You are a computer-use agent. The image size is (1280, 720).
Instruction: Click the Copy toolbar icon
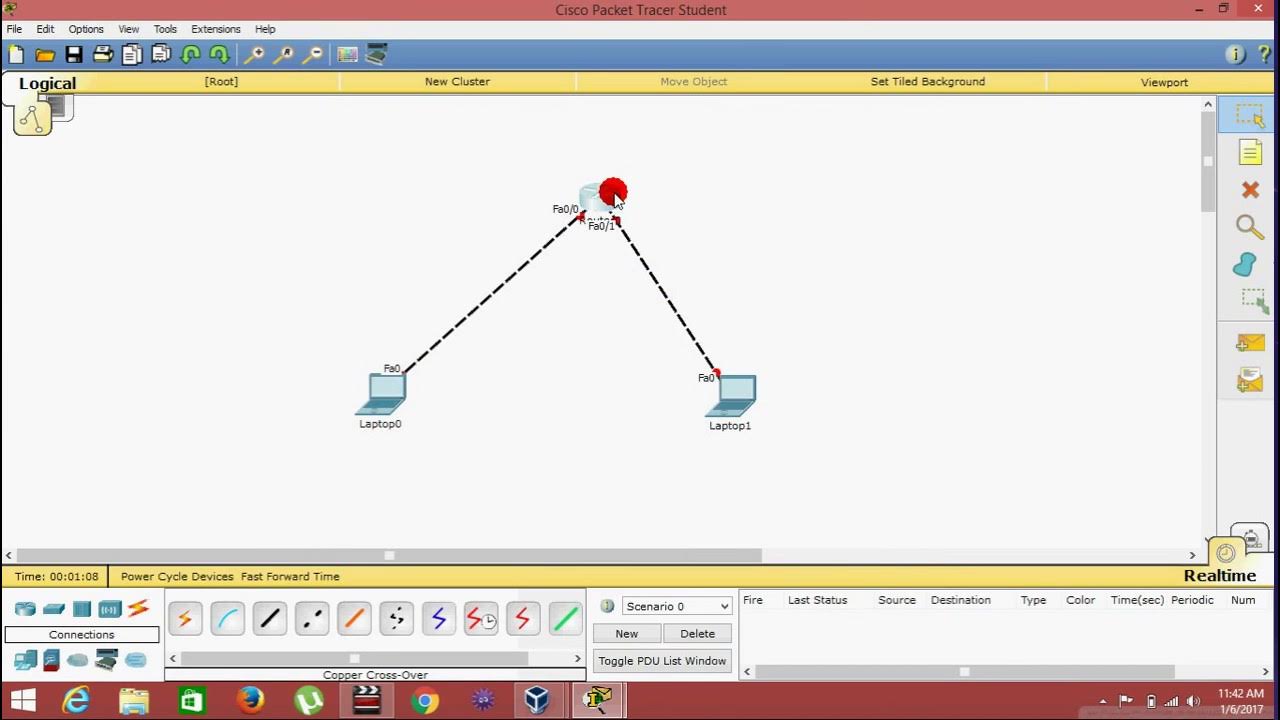(x=132, y=55)
